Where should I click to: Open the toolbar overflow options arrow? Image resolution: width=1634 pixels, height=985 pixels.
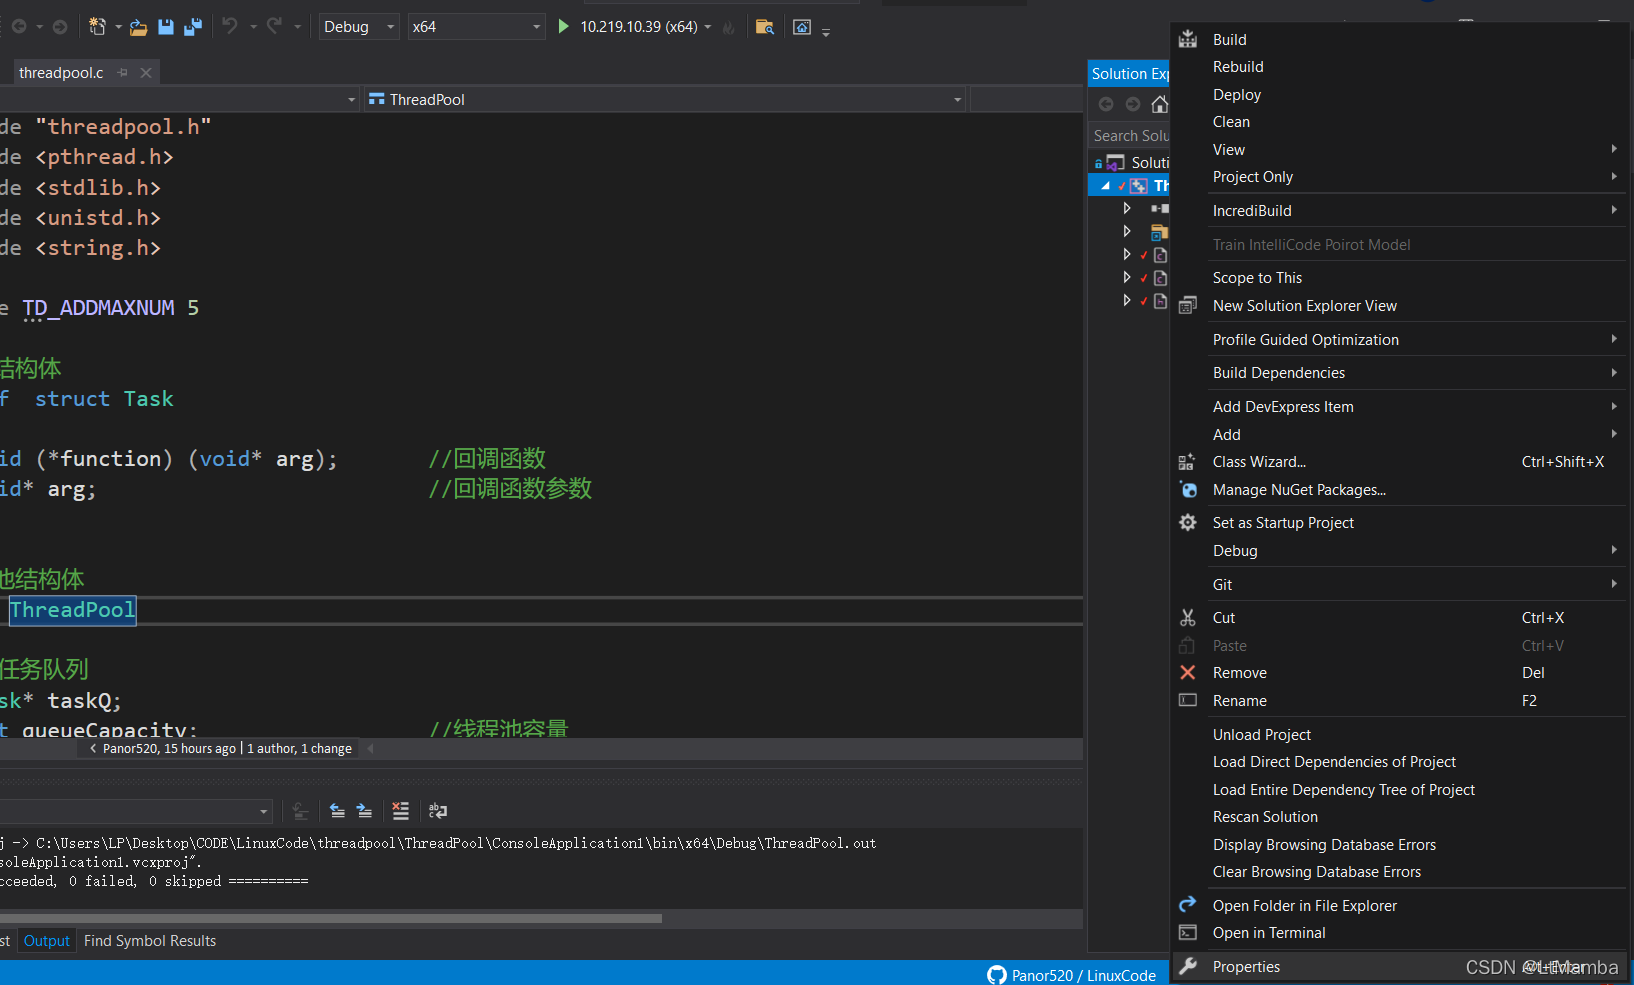click(826, 32)
